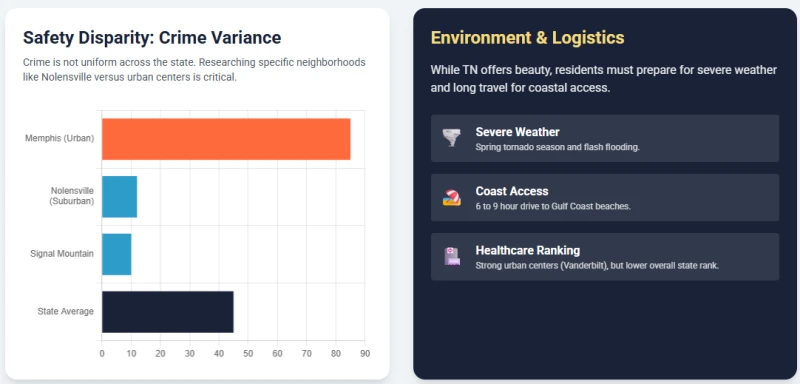Open the Healthcare Ranking card

(605, 257)
